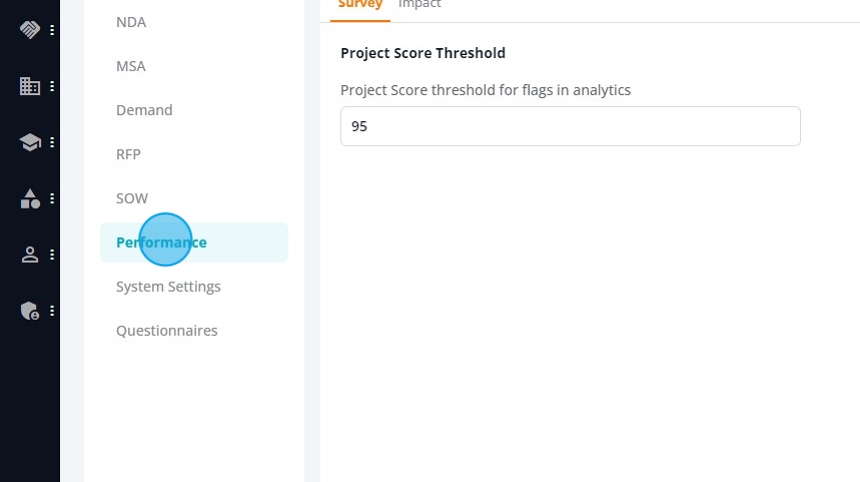Open the person user icon

click(x=30, y=254)
